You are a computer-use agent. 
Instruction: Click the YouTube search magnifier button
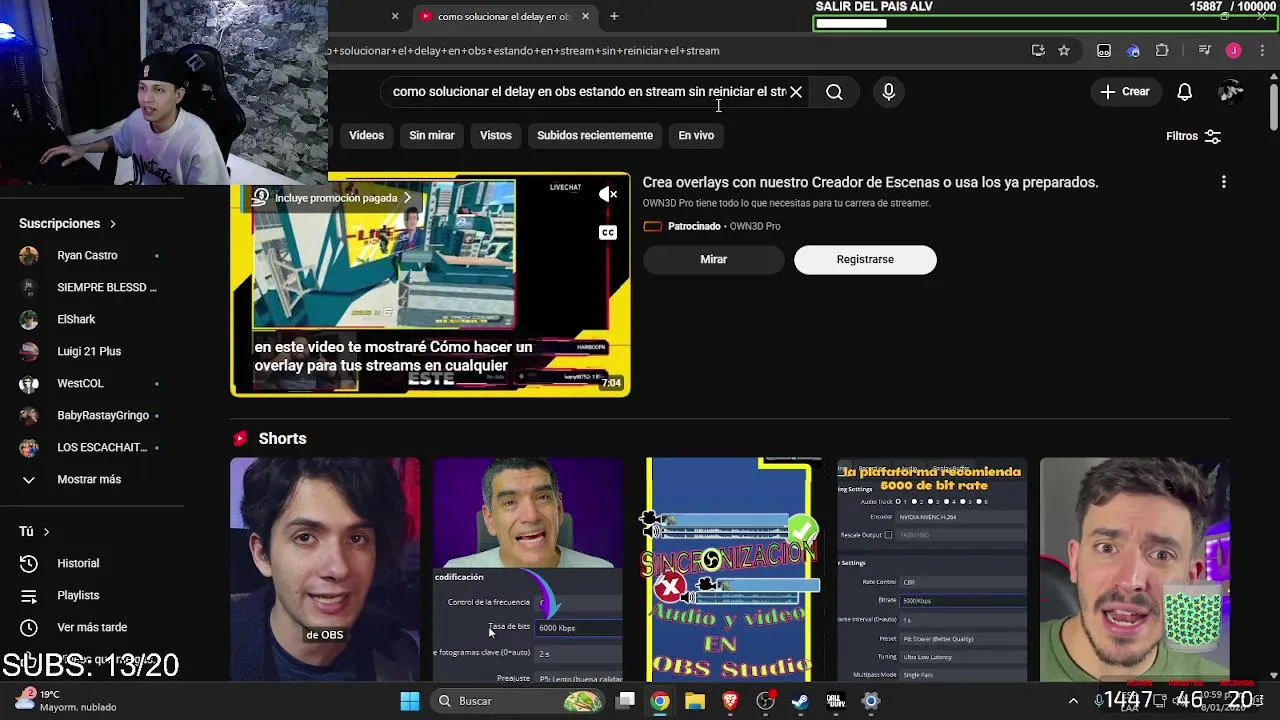(x=834, y=92)
